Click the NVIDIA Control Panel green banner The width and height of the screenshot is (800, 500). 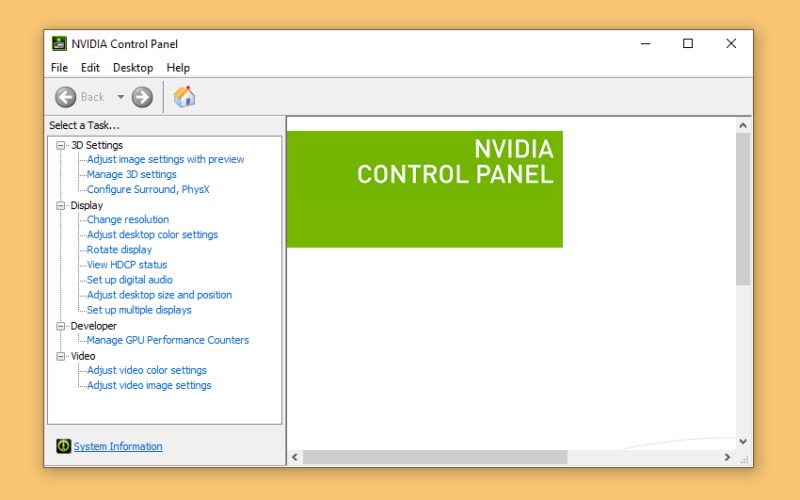425,189
